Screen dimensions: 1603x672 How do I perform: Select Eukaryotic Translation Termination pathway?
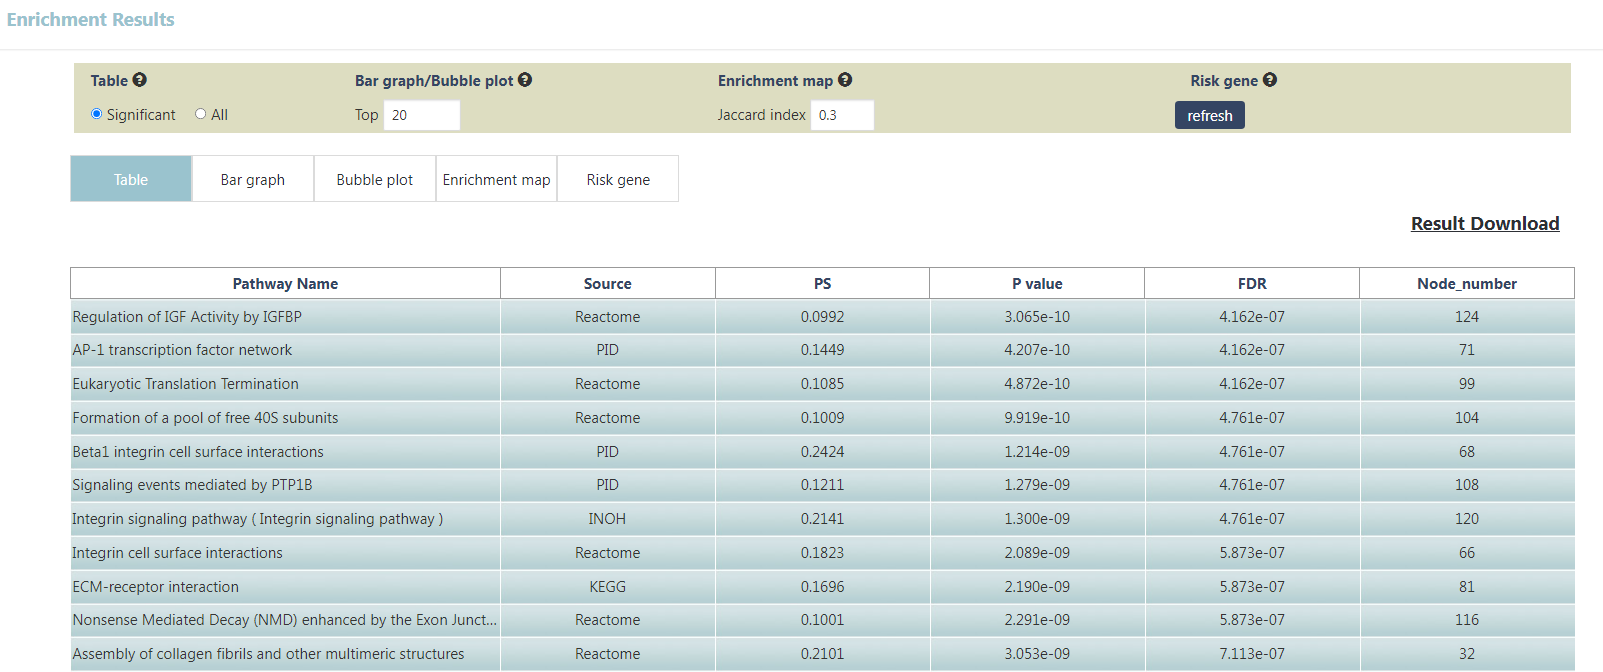tap(185, 384)
